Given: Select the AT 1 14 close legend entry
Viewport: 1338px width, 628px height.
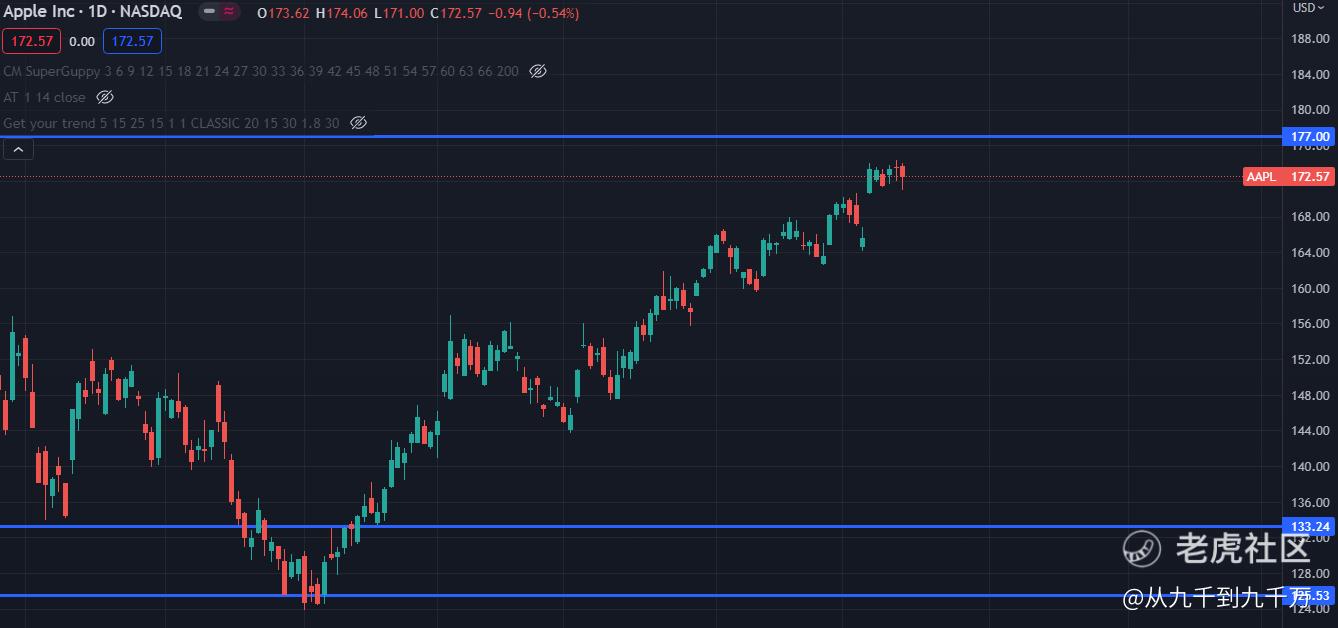Looking at the screenshot, I should pyautogui.click(x=44, y=97).
